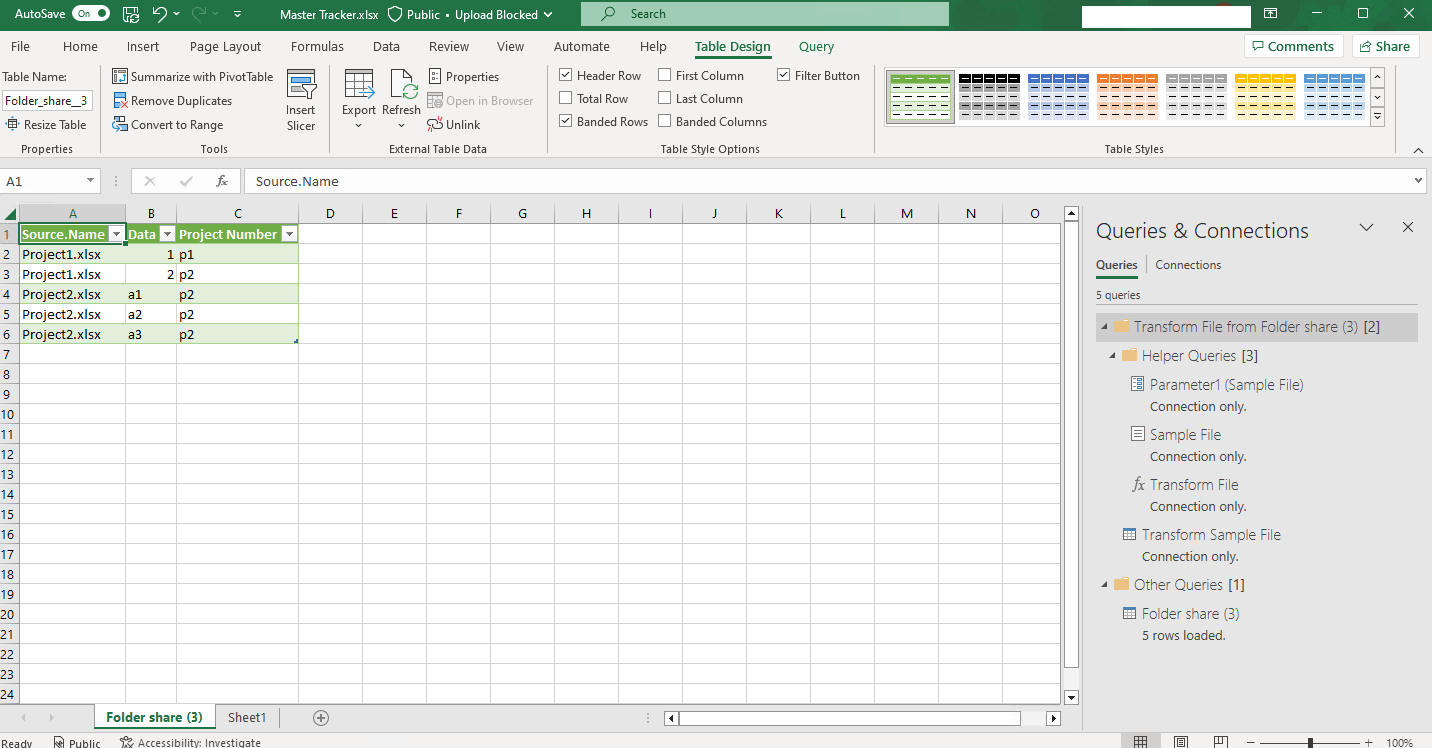
Task: Toggle the AutoSave switch
Action: 91,14
